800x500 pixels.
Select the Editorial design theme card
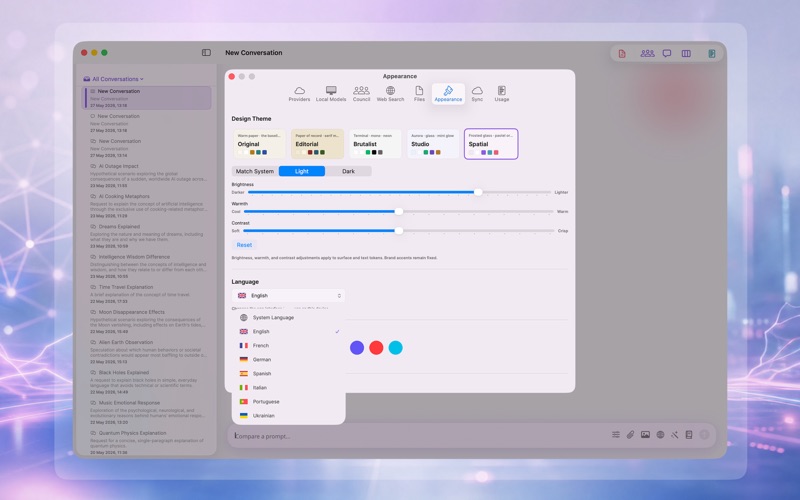coord(317,144)
